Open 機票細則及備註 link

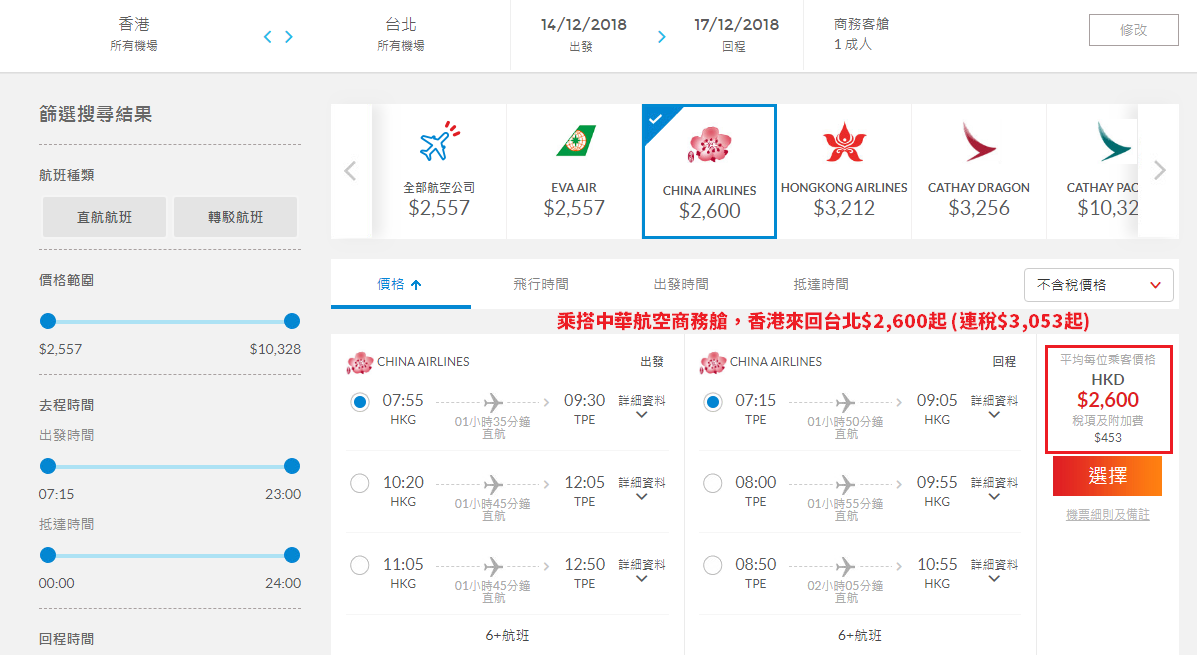[x=1108, y=515]
